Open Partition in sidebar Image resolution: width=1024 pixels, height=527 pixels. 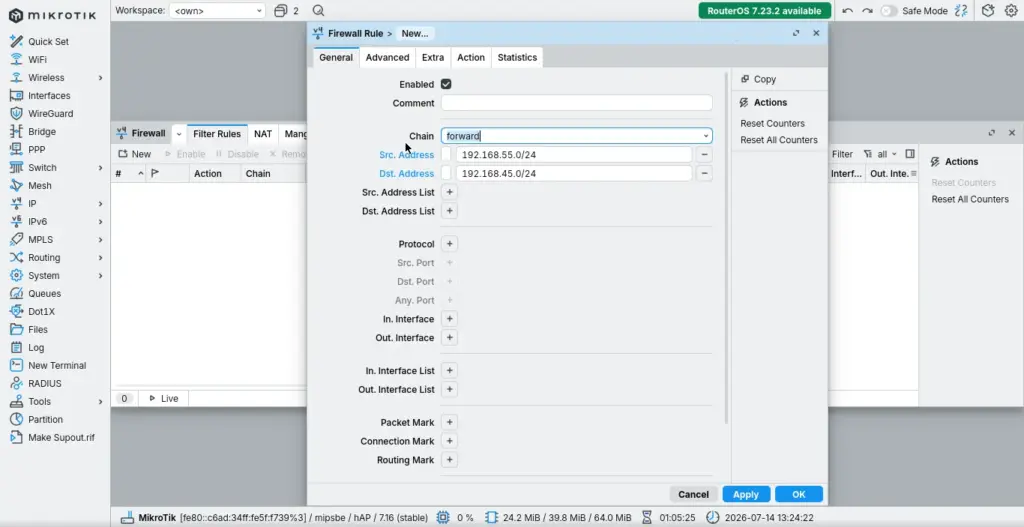45,419
